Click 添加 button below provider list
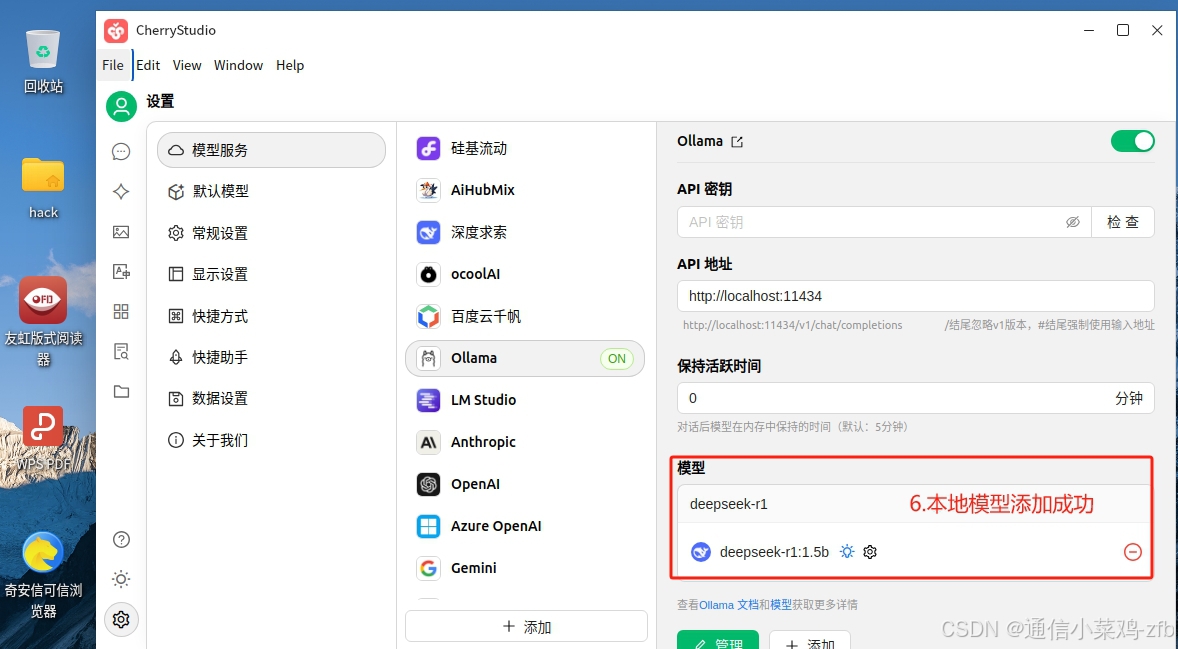Image resolution: width=1178 pixels, height=649 pixels. (x=526, y=626)
